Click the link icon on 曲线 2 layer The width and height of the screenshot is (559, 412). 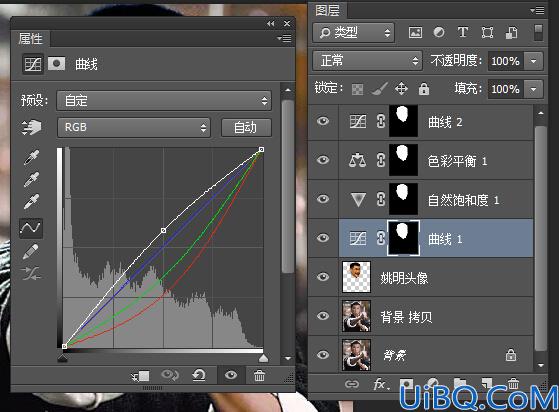381,121
